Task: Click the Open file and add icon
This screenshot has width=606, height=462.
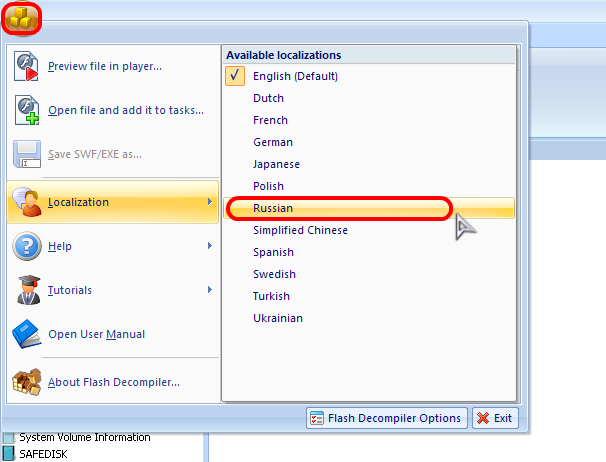Action: coord(27,110)
